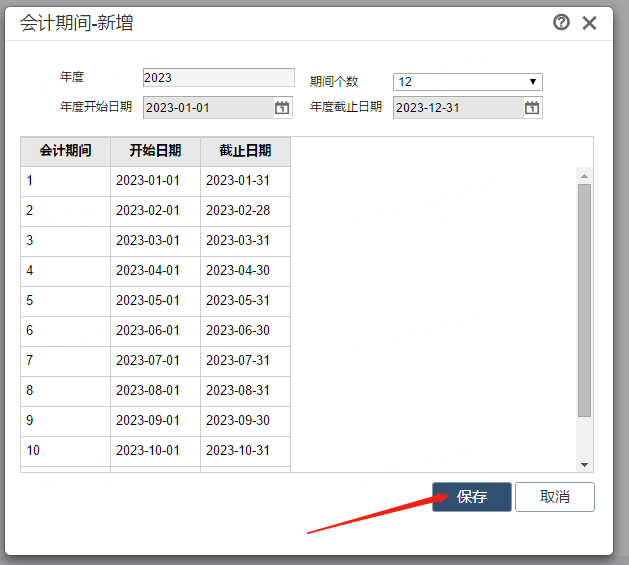Screen dimensions: 629x565
Task: Close the 会计期间-新增 dialog
Action: (x=589, y=23)
